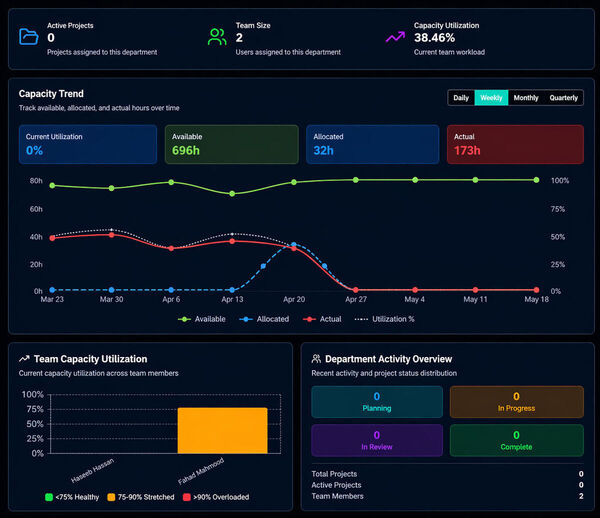The image size is (600, 518).
Task: Click the Actual data point at Apr 27
Action: click(355, 290)
